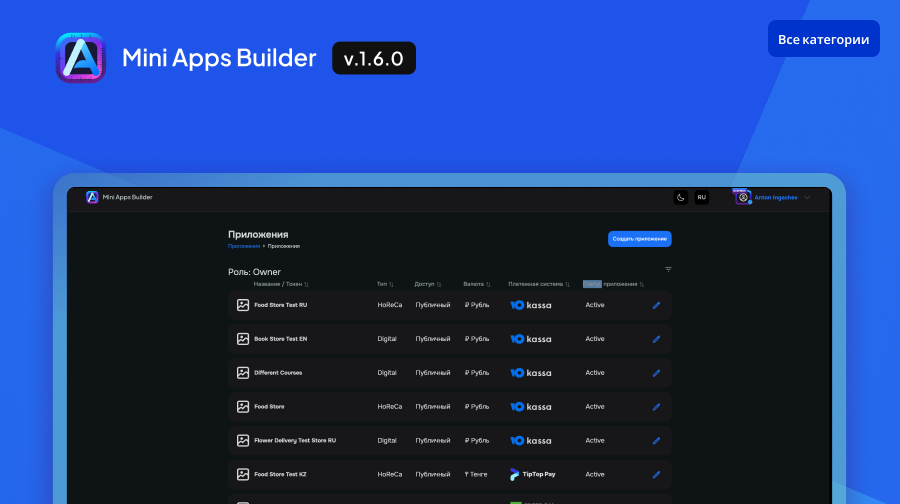The height and width of the screenshot is (504, 900).
Task: Edit Flower Delivery Test Store RU pencil icon
Action: click(656, 441)
